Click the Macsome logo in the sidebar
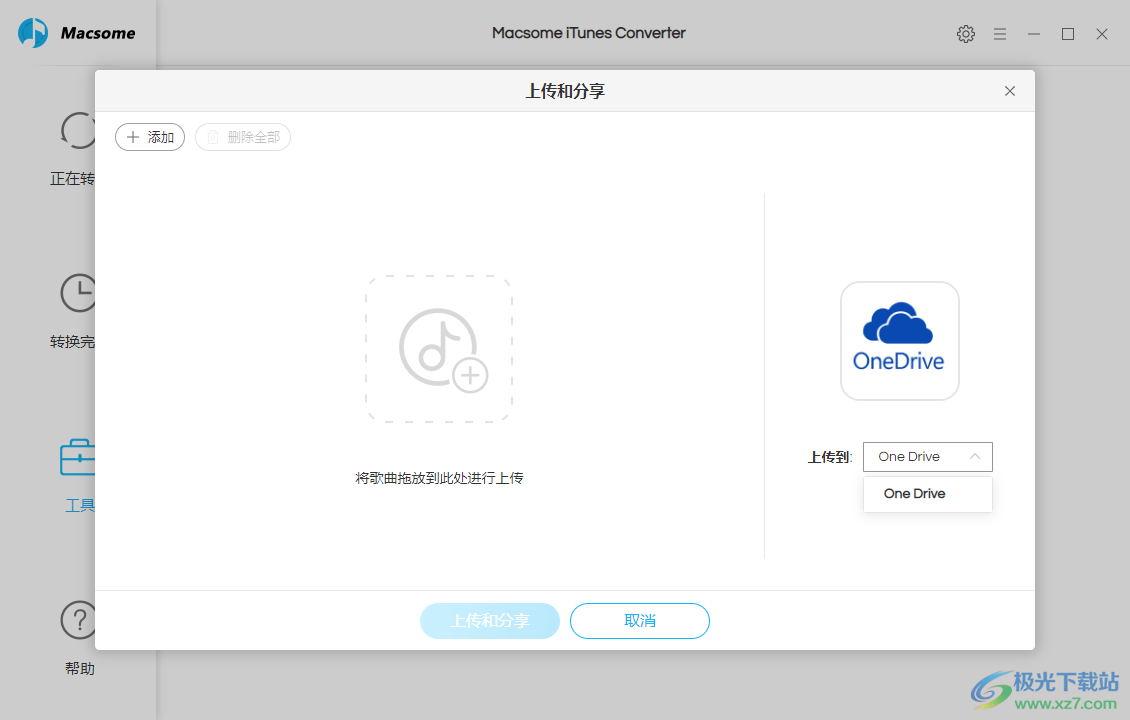This screenshot has height=720, width=1130. click(x=76, y=33)
